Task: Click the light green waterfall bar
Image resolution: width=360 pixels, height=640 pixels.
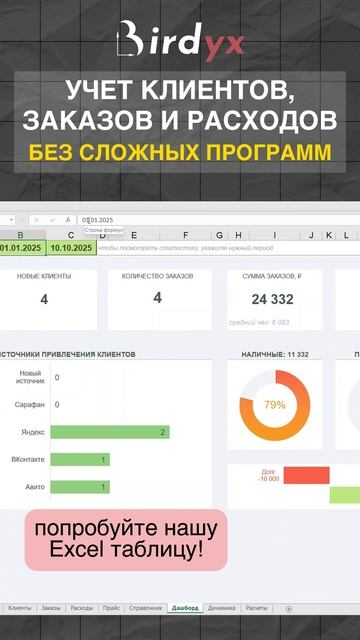Action: click(x=345, y=495)
